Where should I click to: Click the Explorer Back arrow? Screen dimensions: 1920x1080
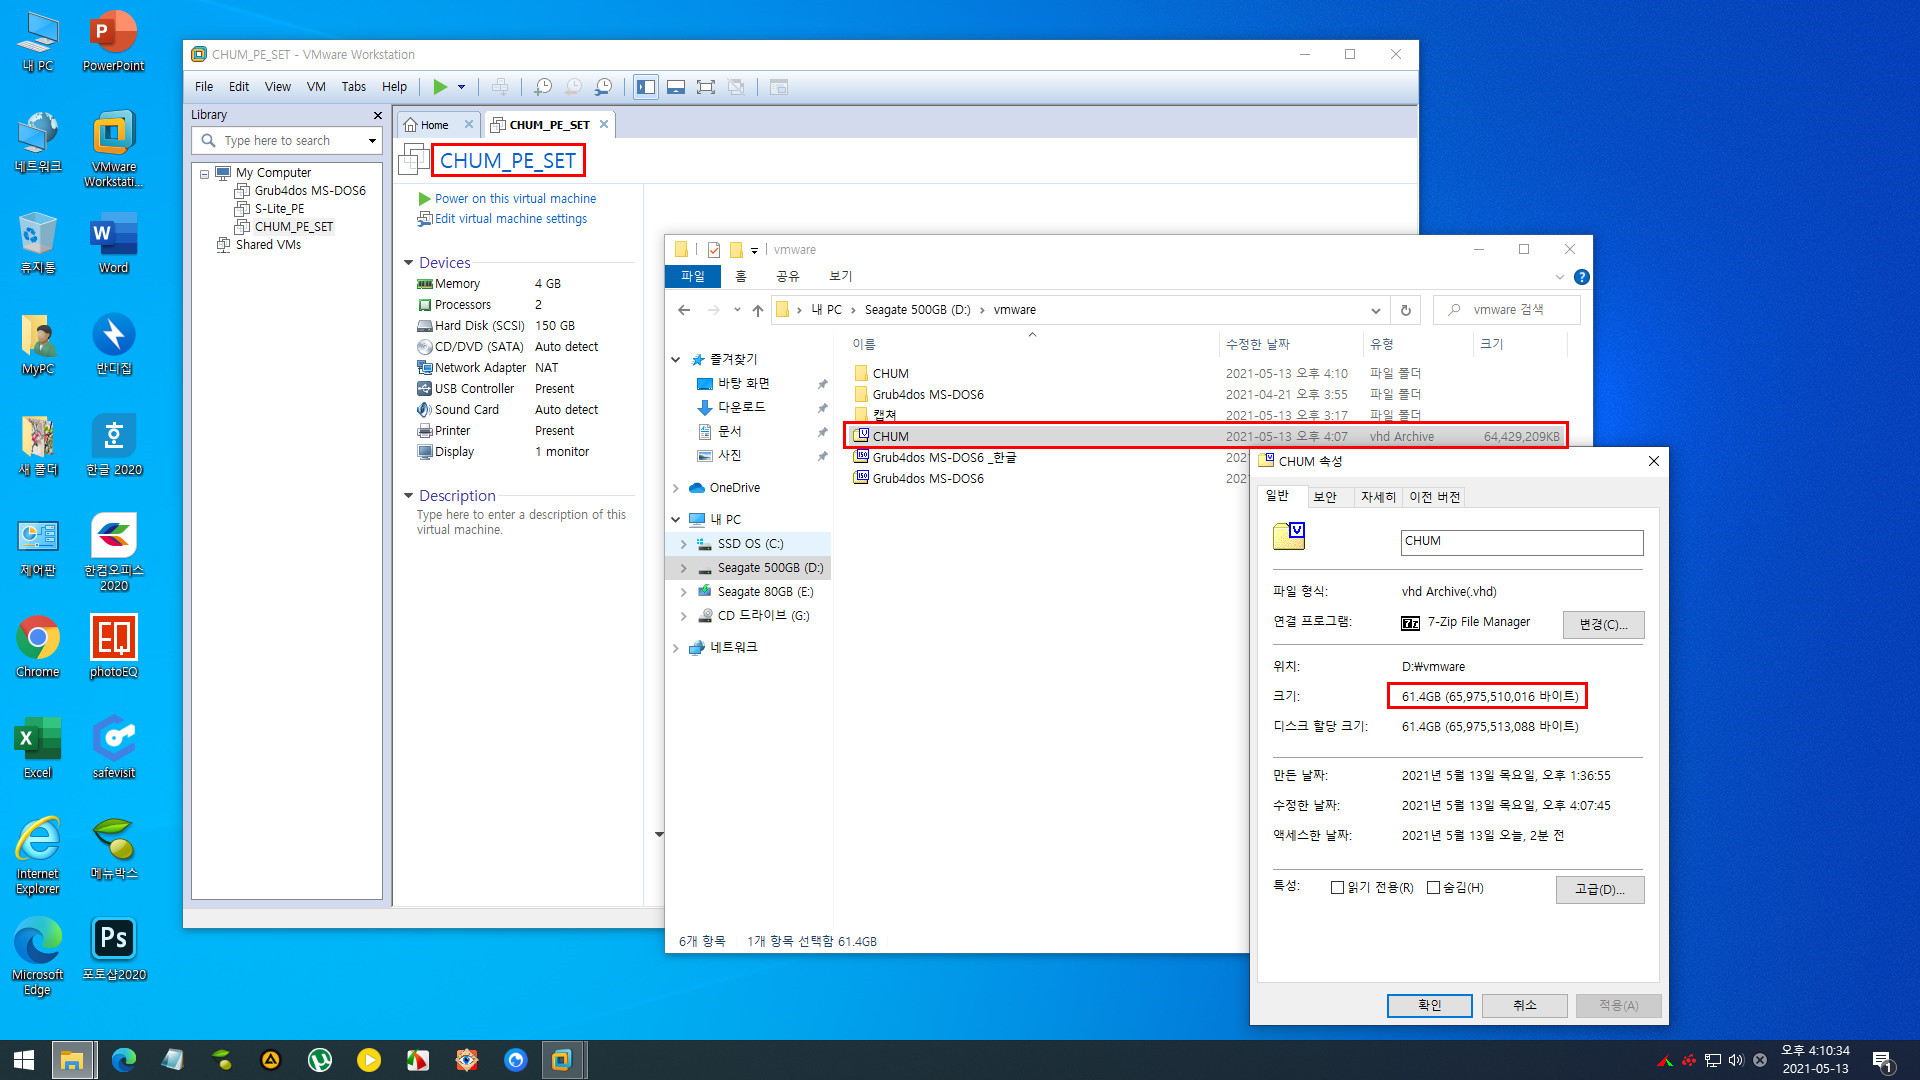(x=684, y=310)
